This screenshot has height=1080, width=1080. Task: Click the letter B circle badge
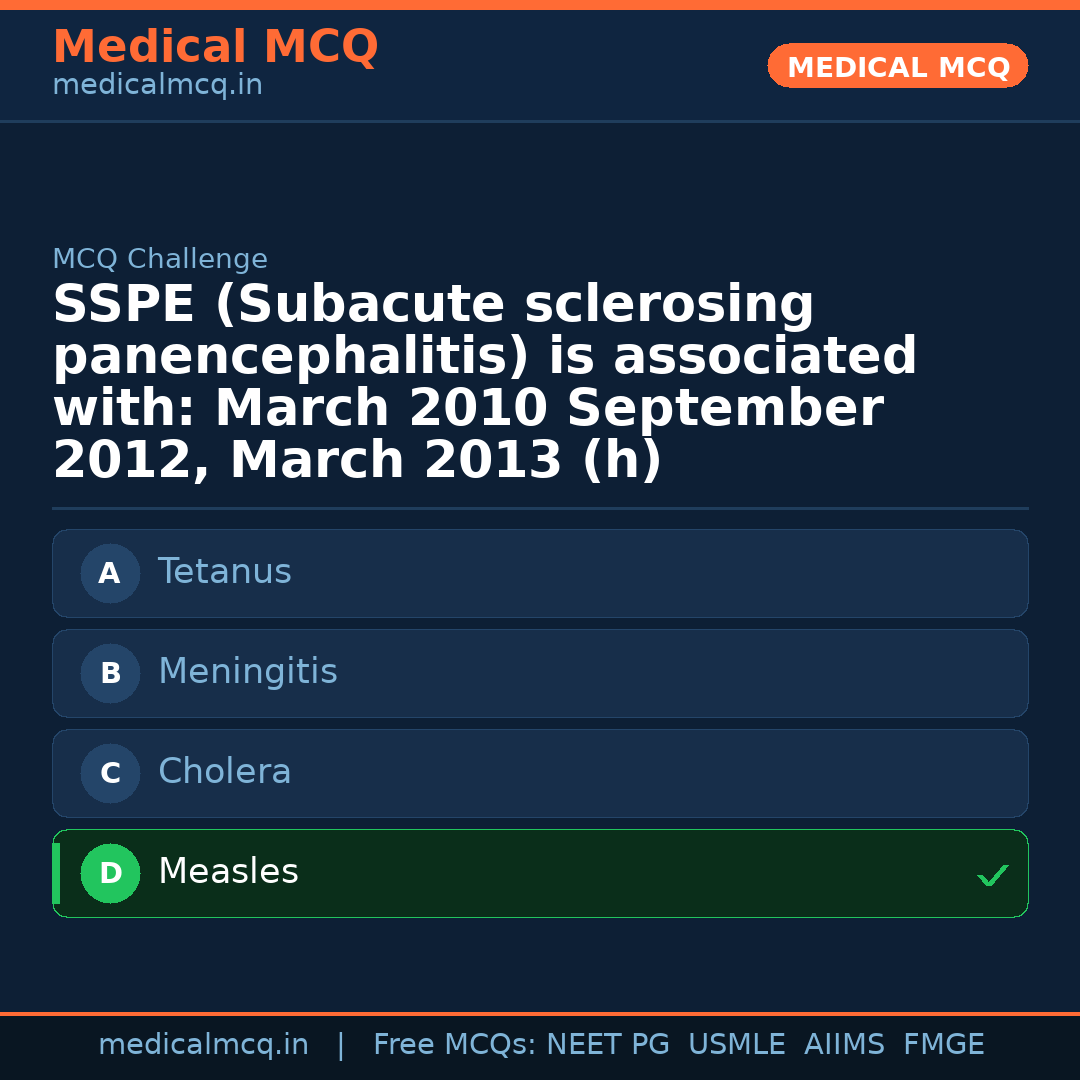110,673
